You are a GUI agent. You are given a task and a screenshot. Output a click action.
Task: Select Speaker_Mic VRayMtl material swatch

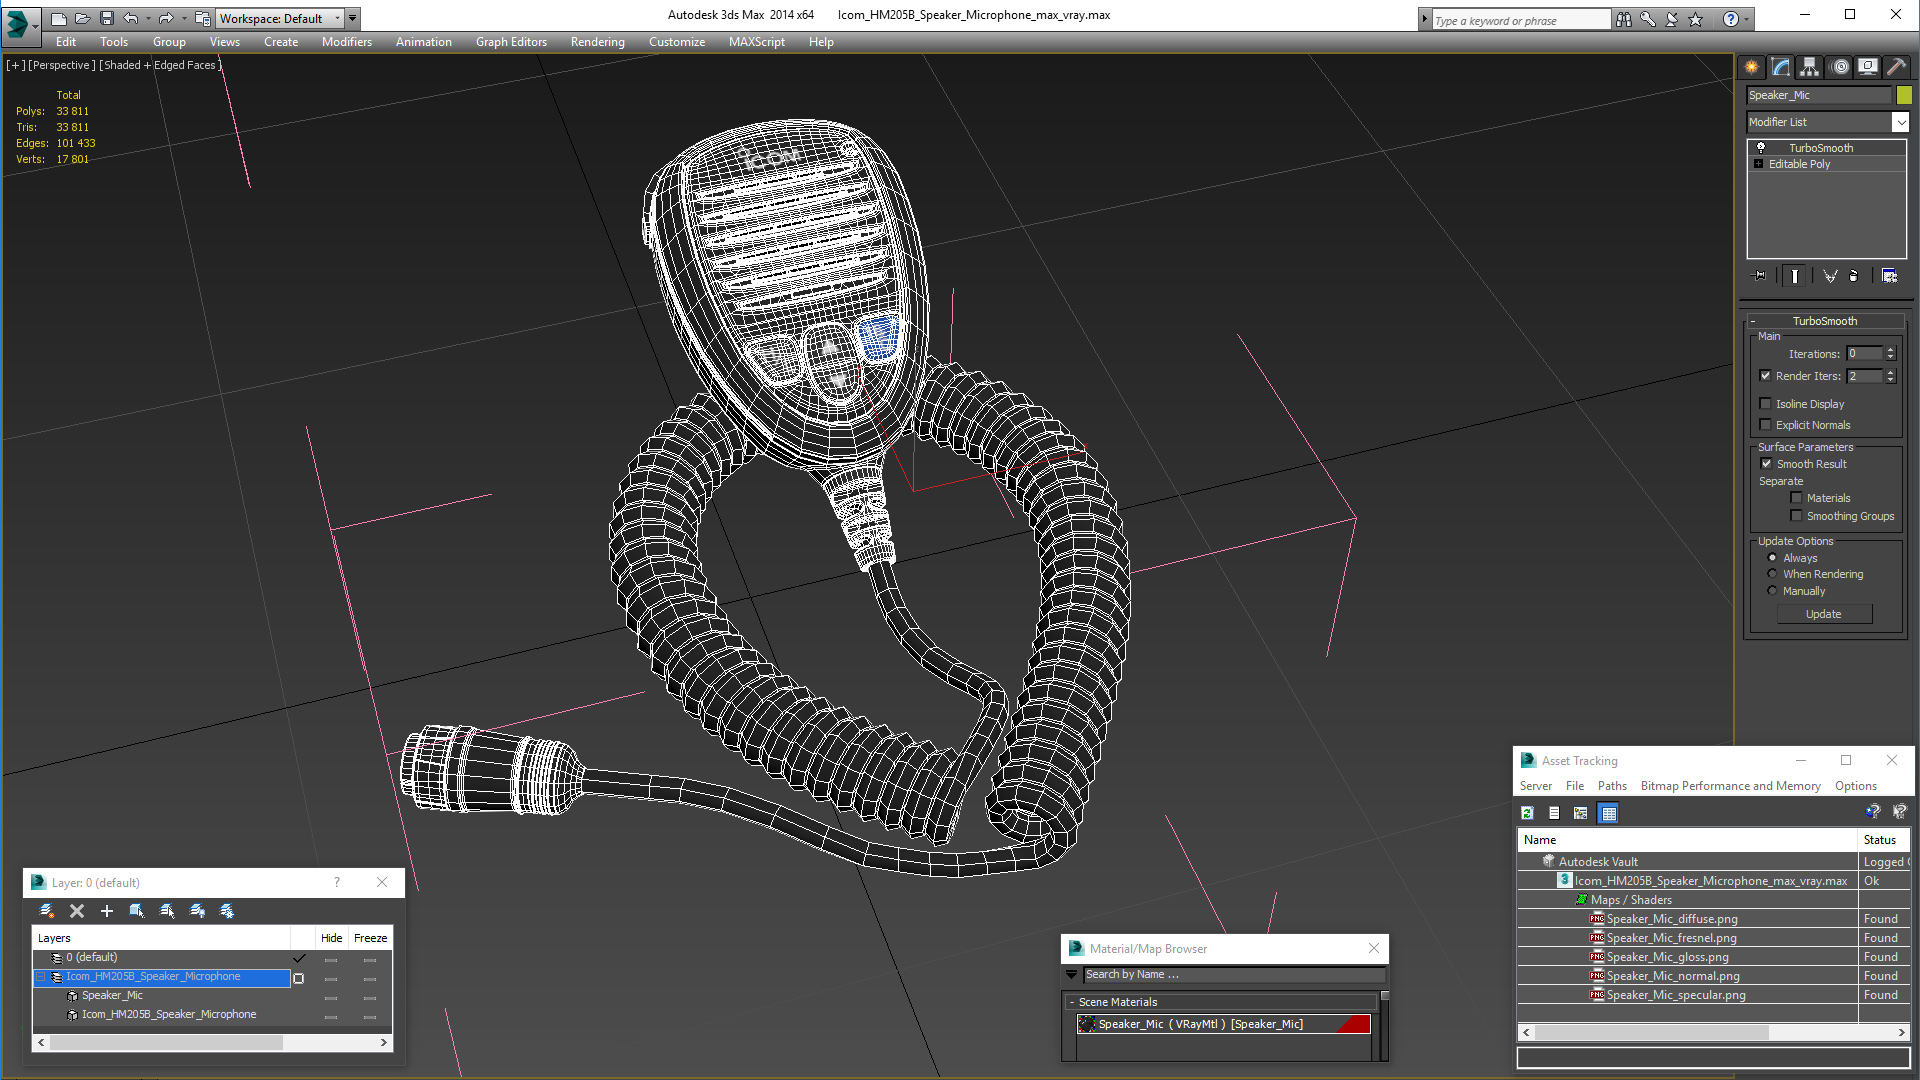[x=1087, y=1024]
